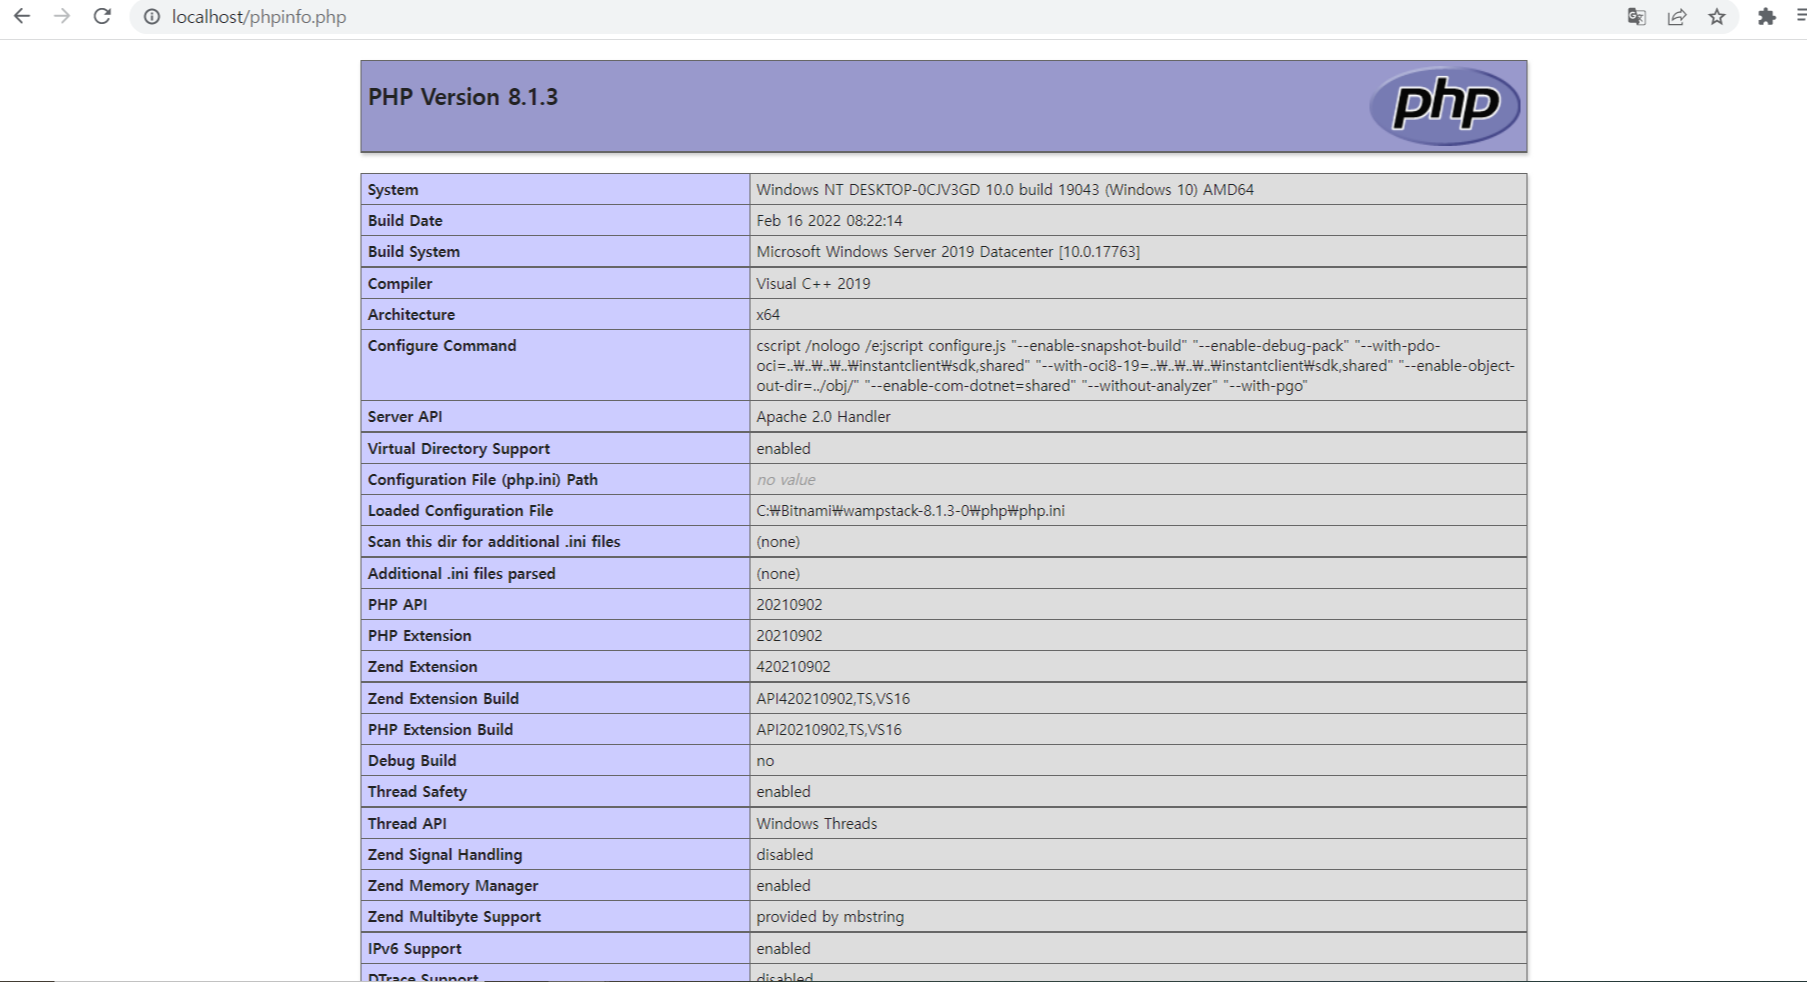Viewport: 1807px width, 982px height.
Task: Click the browser forward arrow
Action: pos(62,17)
